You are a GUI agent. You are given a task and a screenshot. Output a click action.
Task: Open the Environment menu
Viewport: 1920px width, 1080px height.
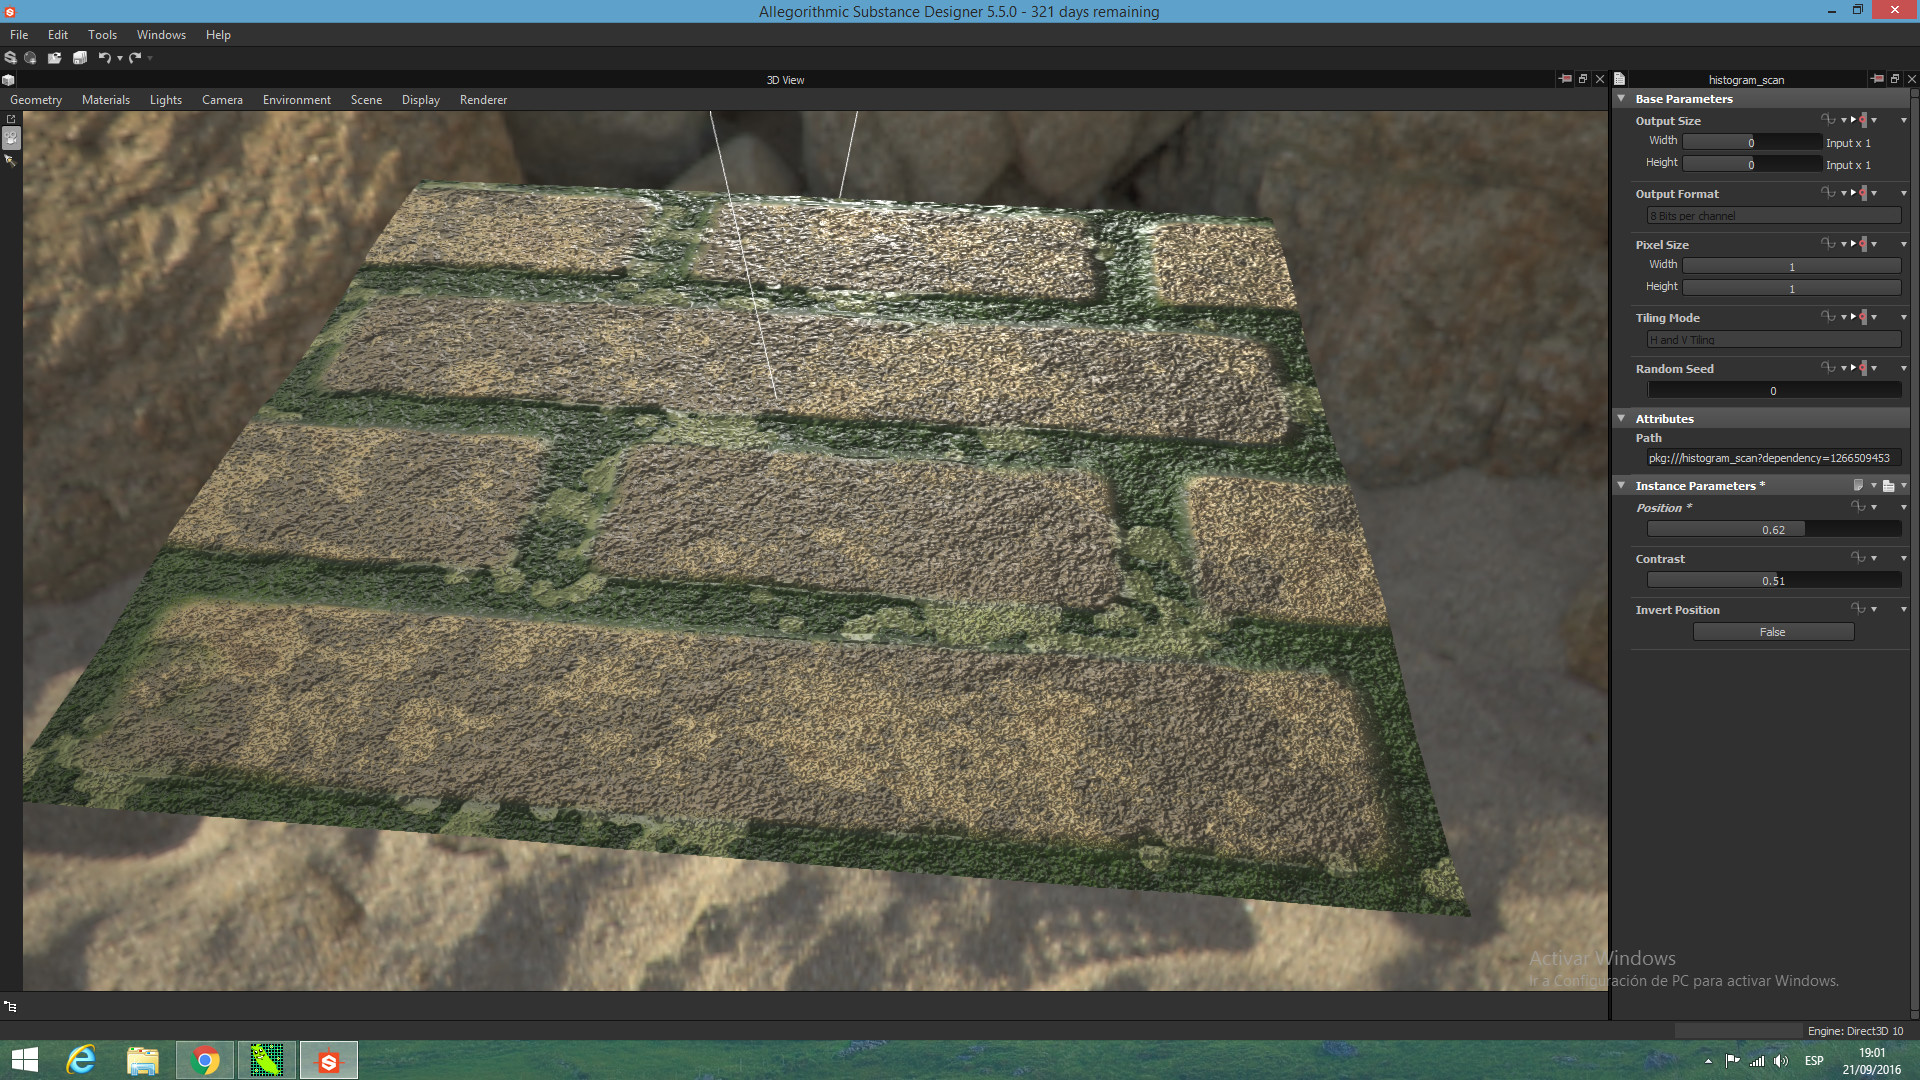tap(296, 100)
